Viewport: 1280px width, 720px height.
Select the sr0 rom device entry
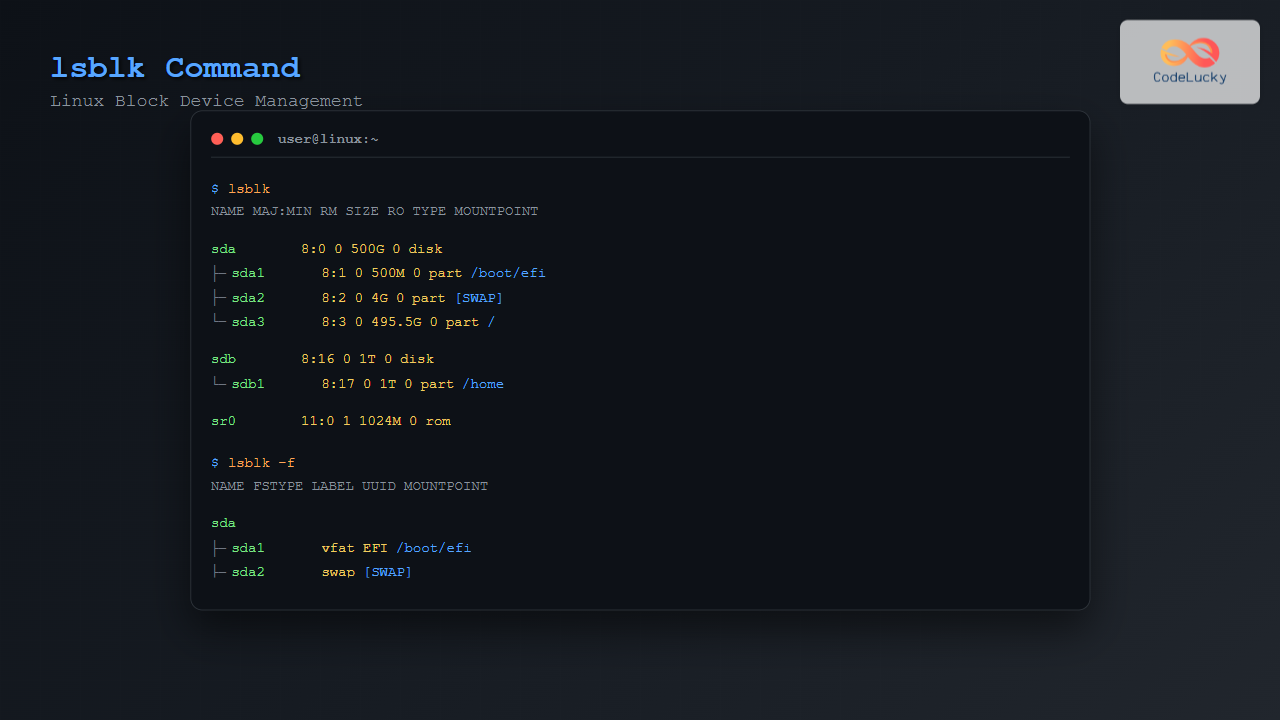click(224, 421)
